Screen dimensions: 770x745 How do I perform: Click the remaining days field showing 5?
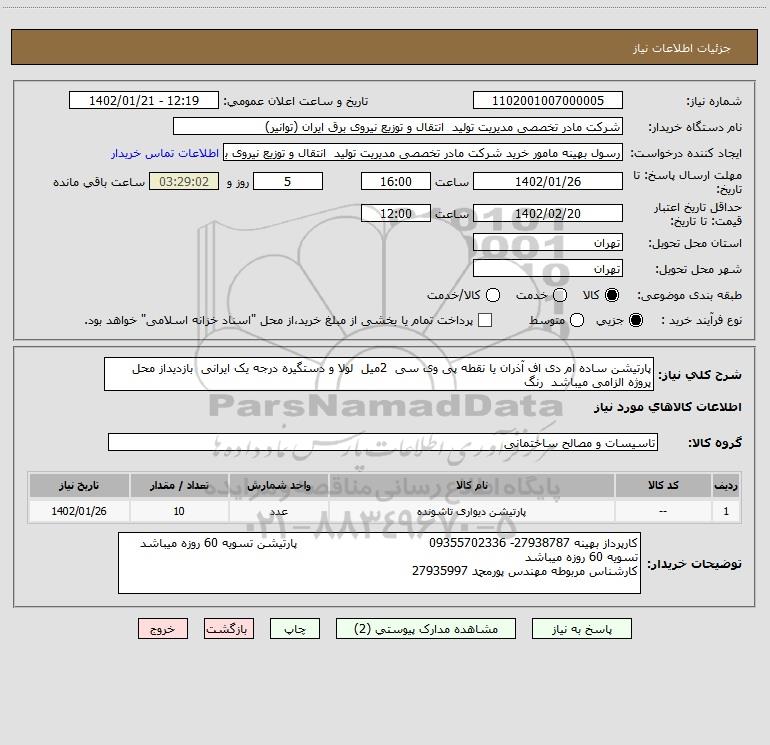point(288,182)
